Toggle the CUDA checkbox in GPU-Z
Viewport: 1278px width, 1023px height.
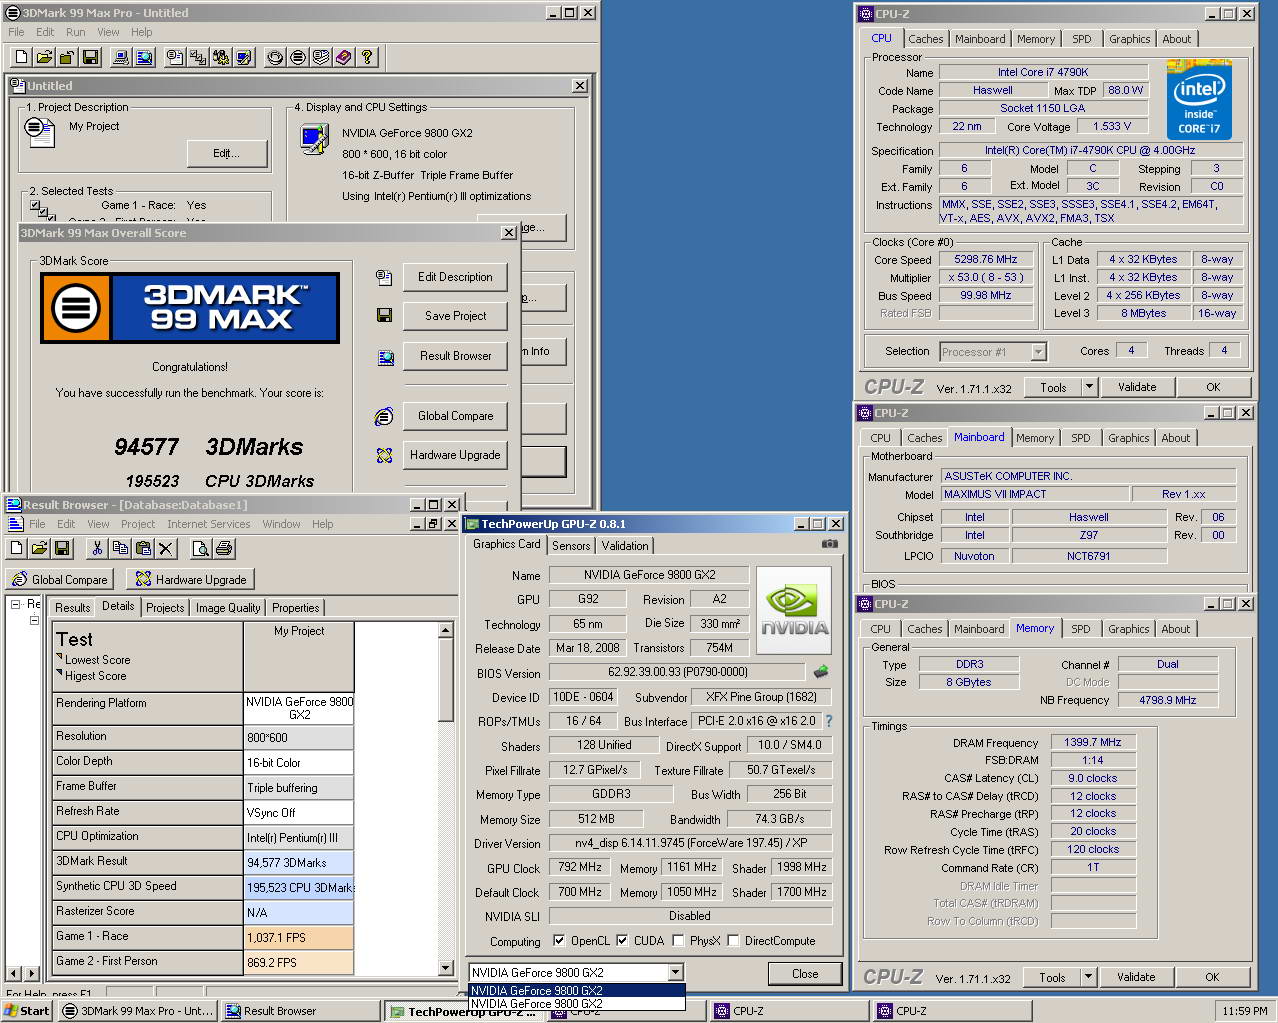point(622,941)
